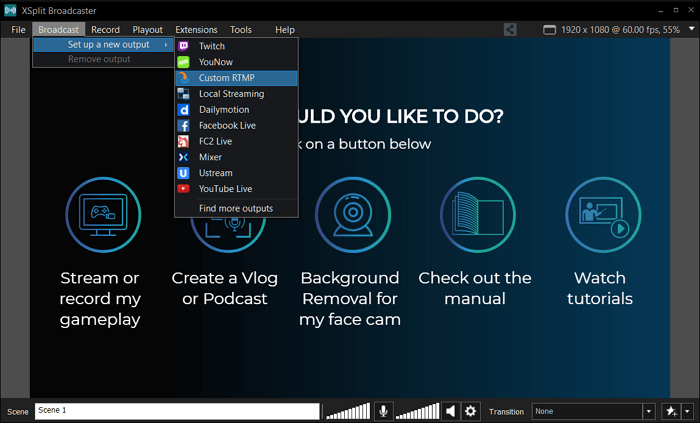Open the Extensions menu
700x423 pixels.
(196, 29)
